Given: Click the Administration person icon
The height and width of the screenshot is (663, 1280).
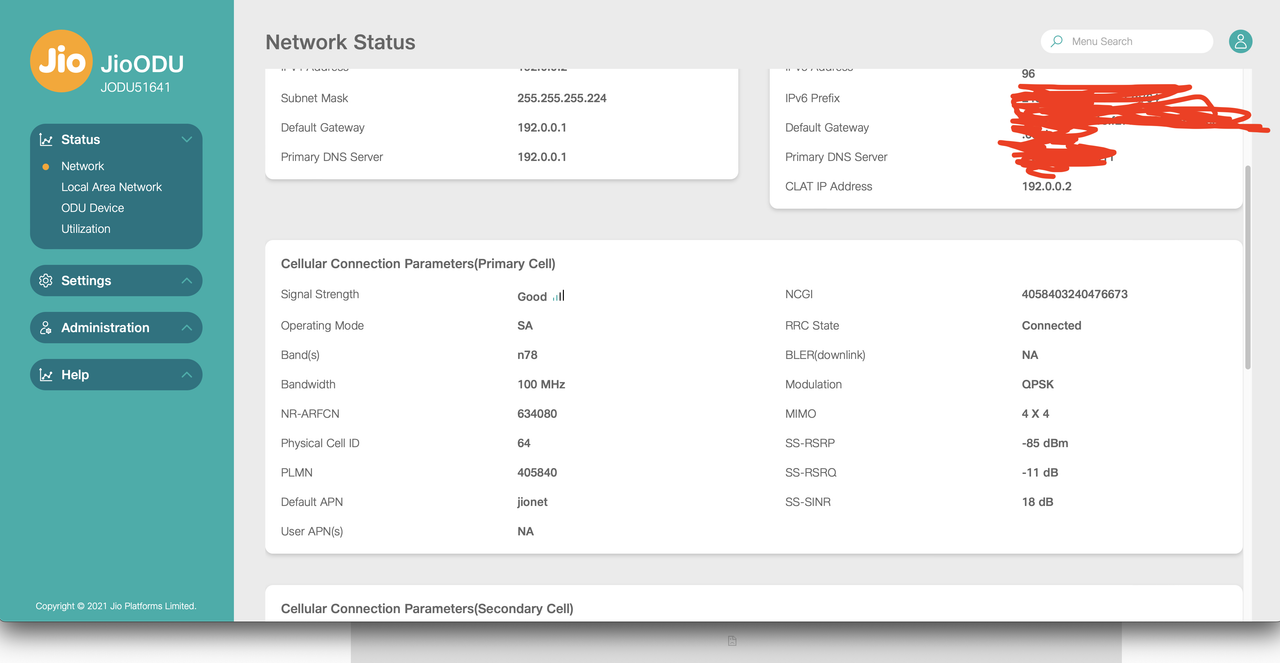Looking at the screenshot, I should [45, 327].
